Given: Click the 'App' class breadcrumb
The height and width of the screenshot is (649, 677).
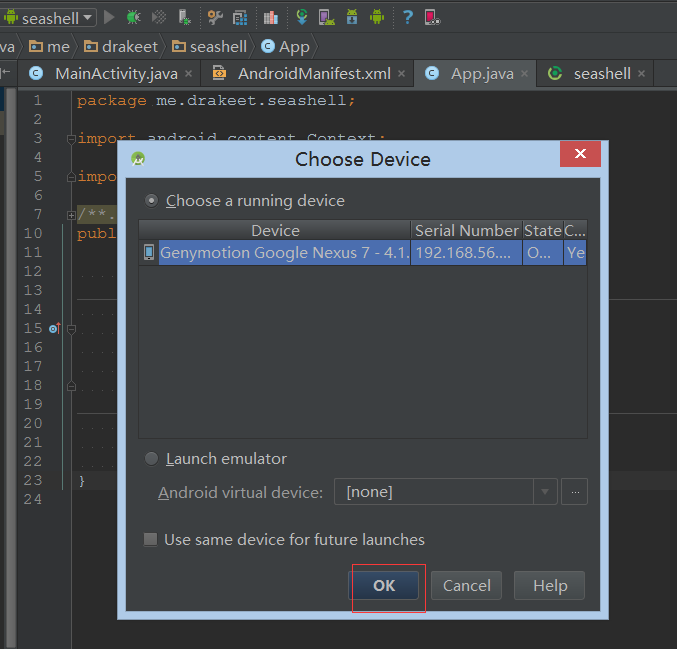Looking at the screenshot, I should [285, 47].
